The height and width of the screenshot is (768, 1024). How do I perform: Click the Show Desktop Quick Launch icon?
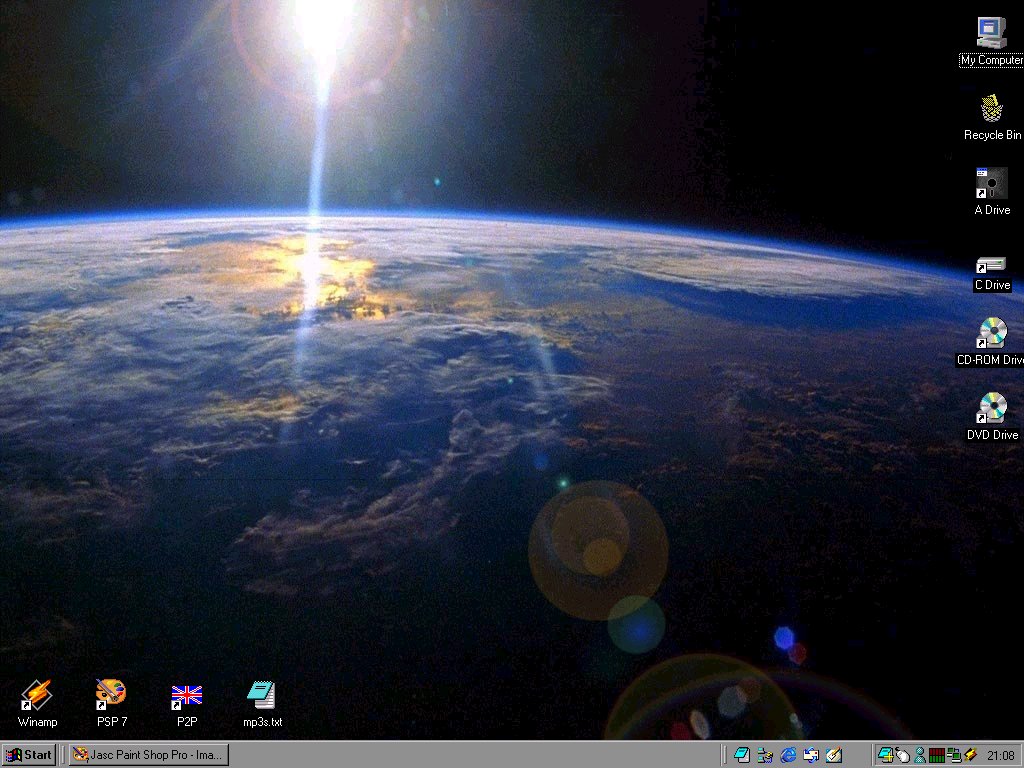(x=834, y=755)
